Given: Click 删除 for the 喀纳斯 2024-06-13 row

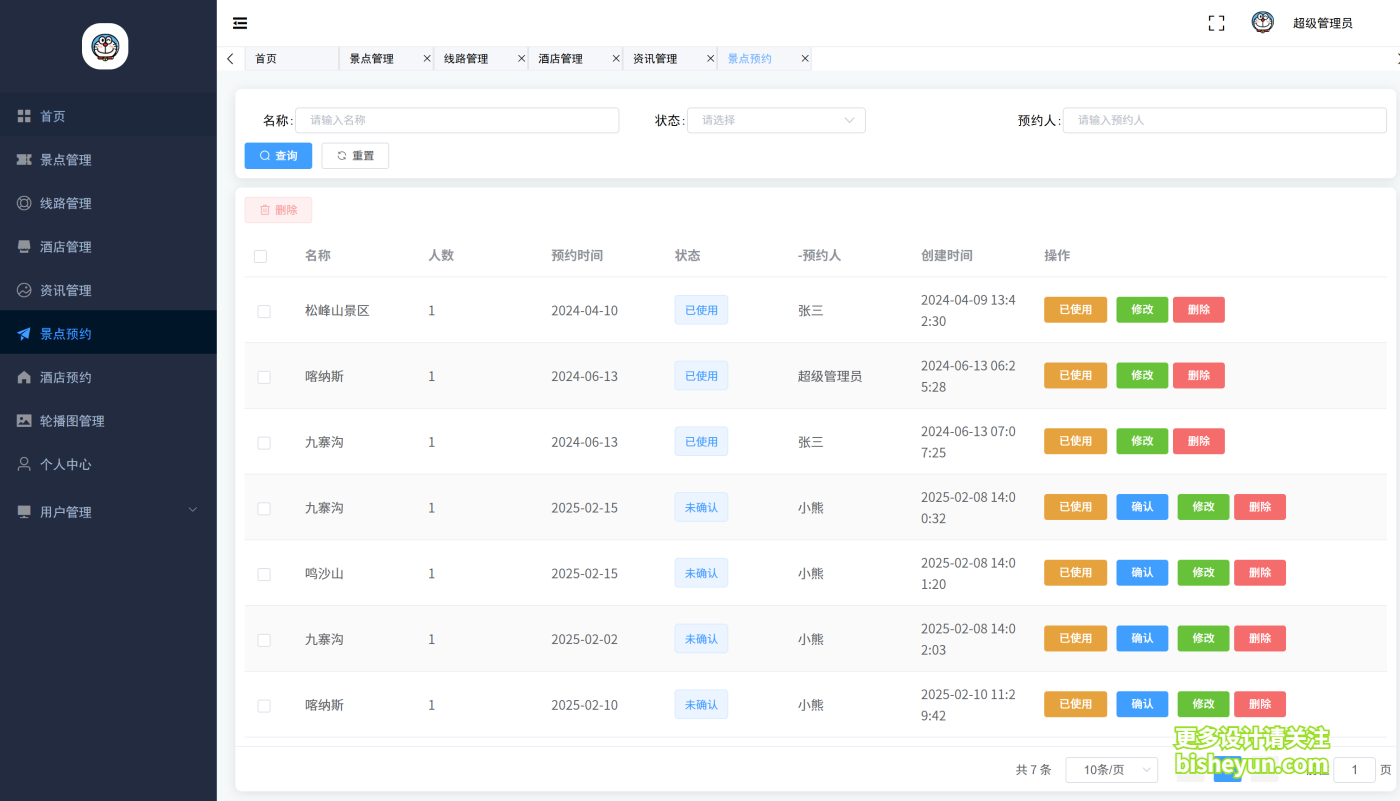Looking at the screenshot, I should coord(1199,376).
